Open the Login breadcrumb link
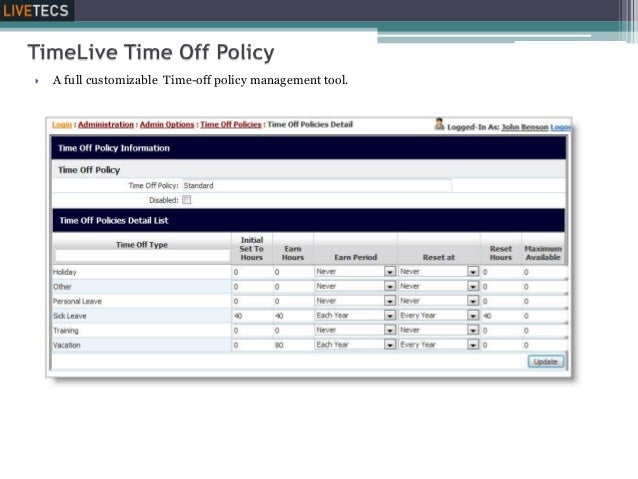This screenshot has height=479, width=638. tap(62, 125)
